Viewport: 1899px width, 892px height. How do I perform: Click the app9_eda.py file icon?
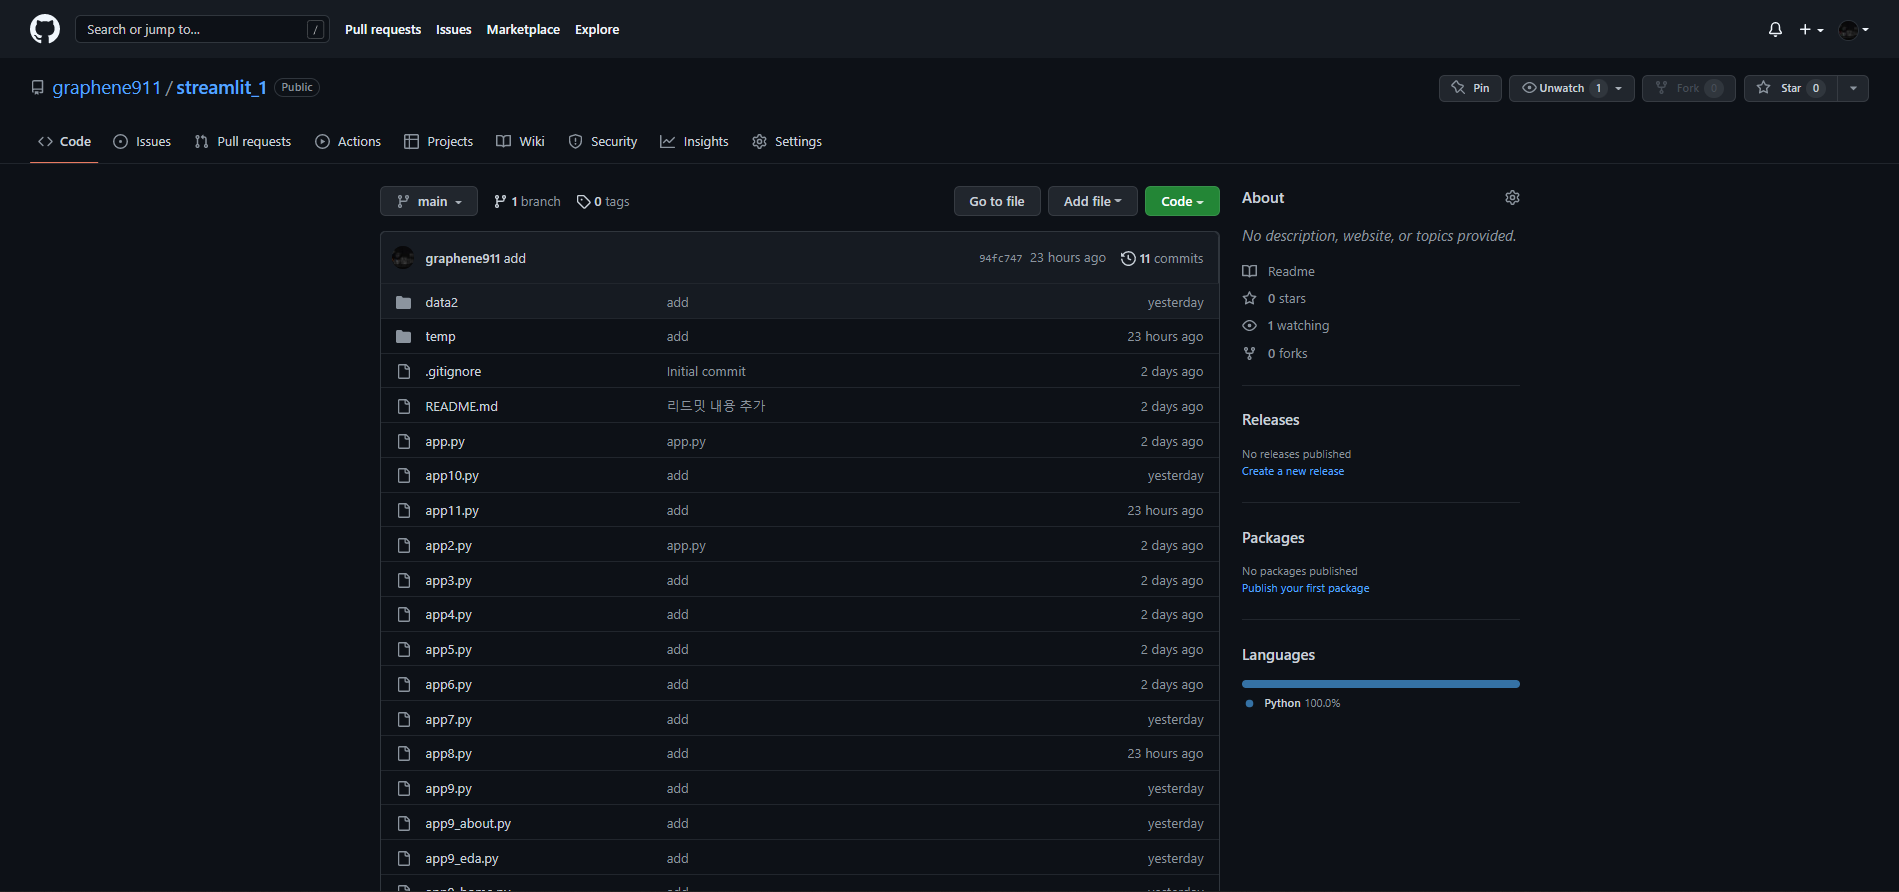[x=404, y=858]
